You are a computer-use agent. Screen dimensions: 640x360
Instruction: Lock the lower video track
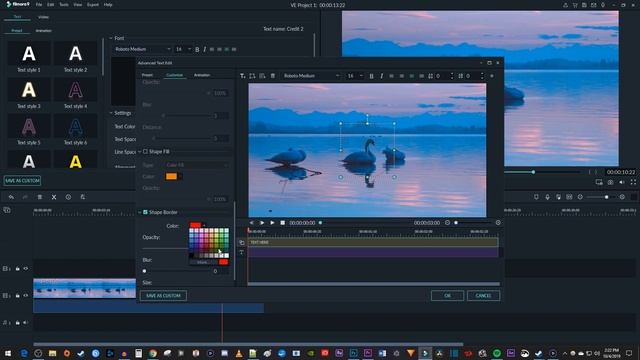[x=18, y=295]
